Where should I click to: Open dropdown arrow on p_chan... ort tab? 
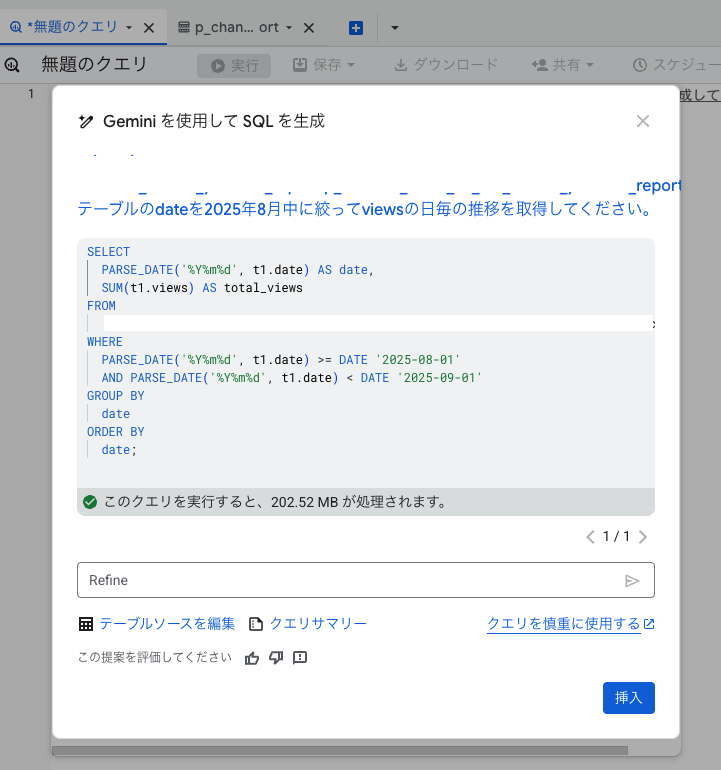click(x=289, y=28)
